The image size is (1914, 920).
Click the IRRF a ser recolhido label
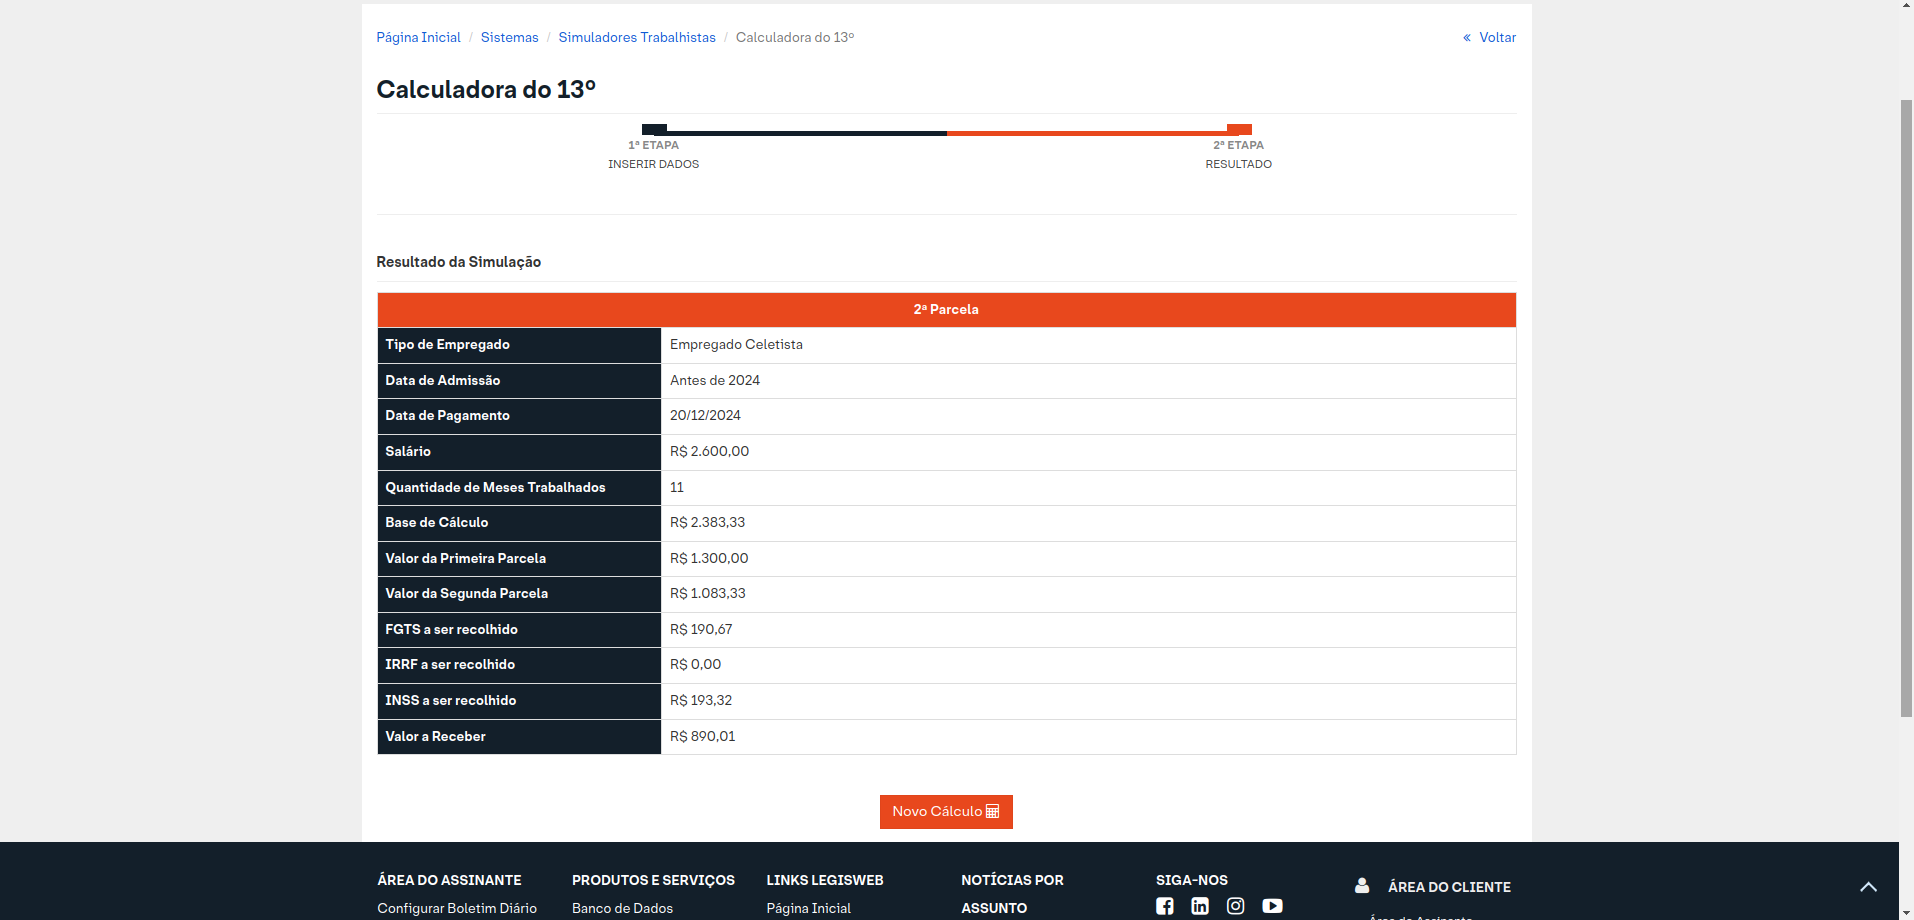[450, 665]
